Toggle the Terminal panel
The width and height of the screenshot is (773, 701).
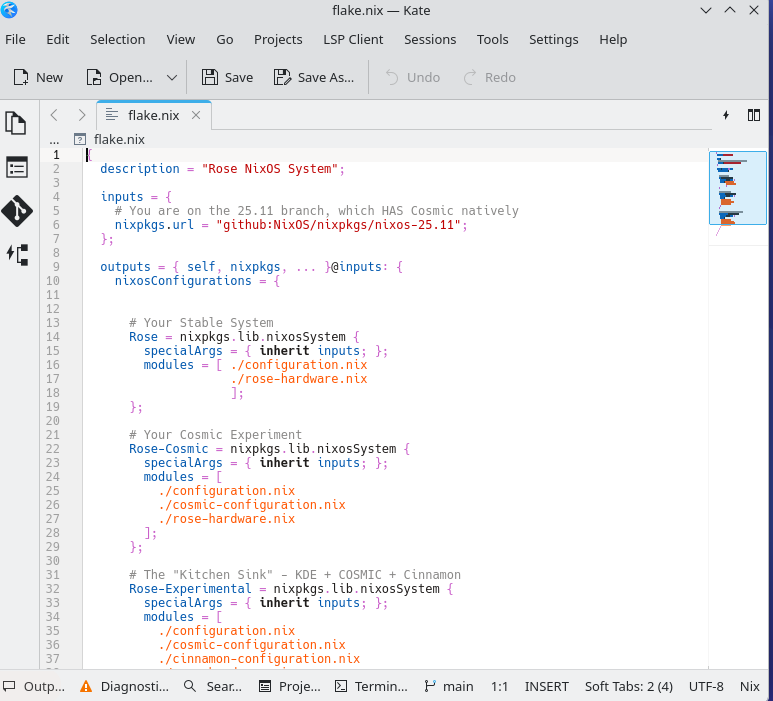pyautogui.click(x=371, y=686)
